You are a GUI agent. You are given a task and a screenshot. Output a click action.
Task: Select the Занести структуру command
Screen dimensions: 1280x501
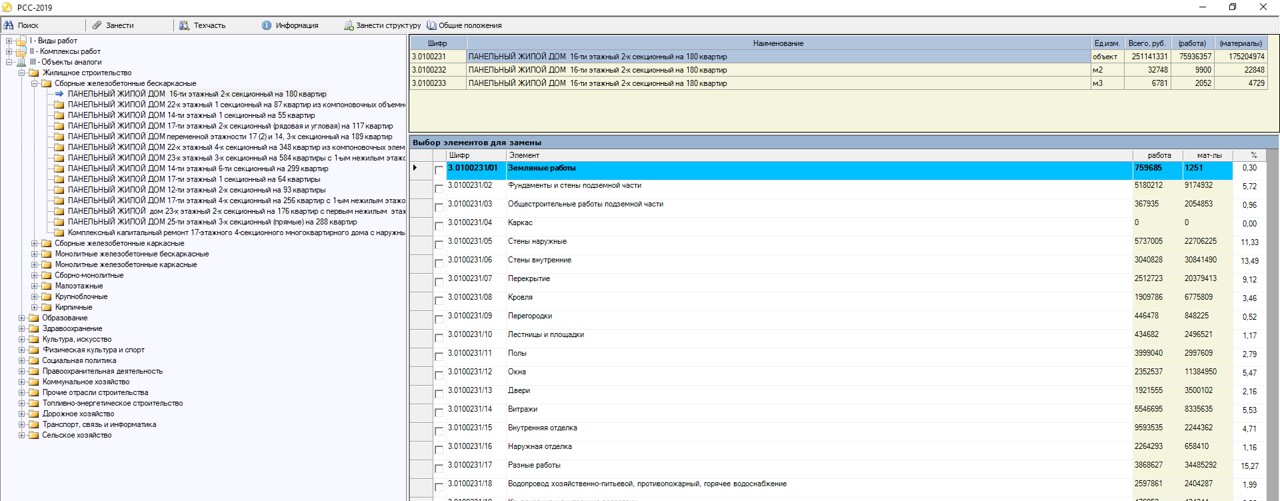point(382,25)
